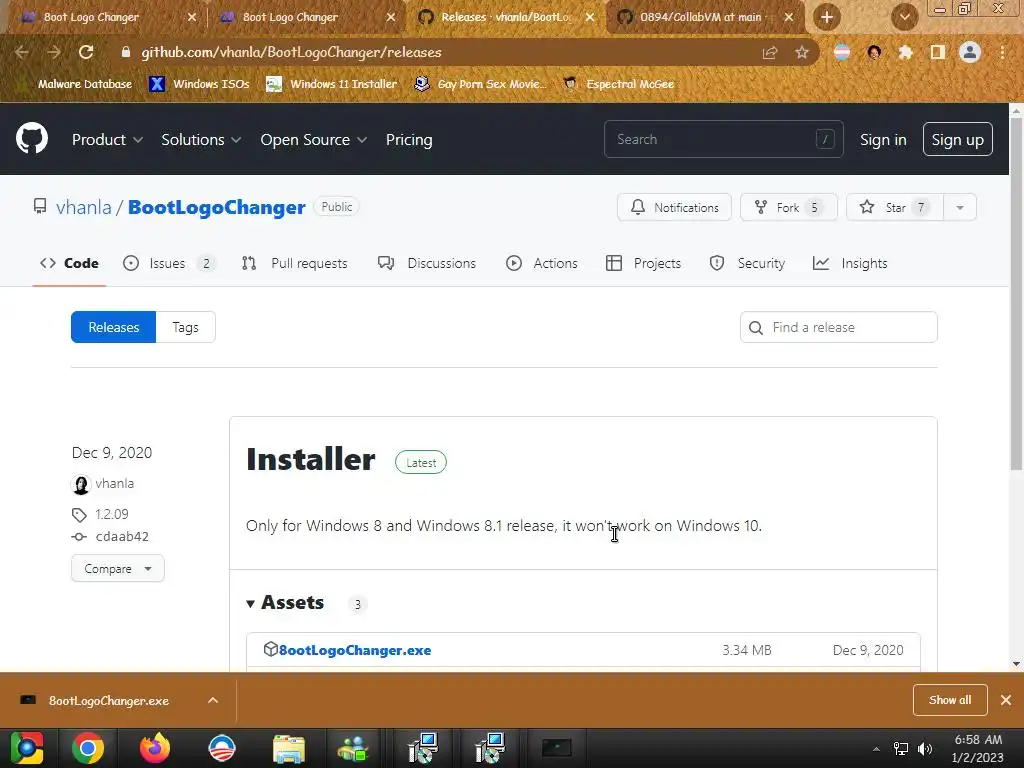Click the Show all downloads button
The width and height of the screenshot is (1024, 768).
pos(950,700)
